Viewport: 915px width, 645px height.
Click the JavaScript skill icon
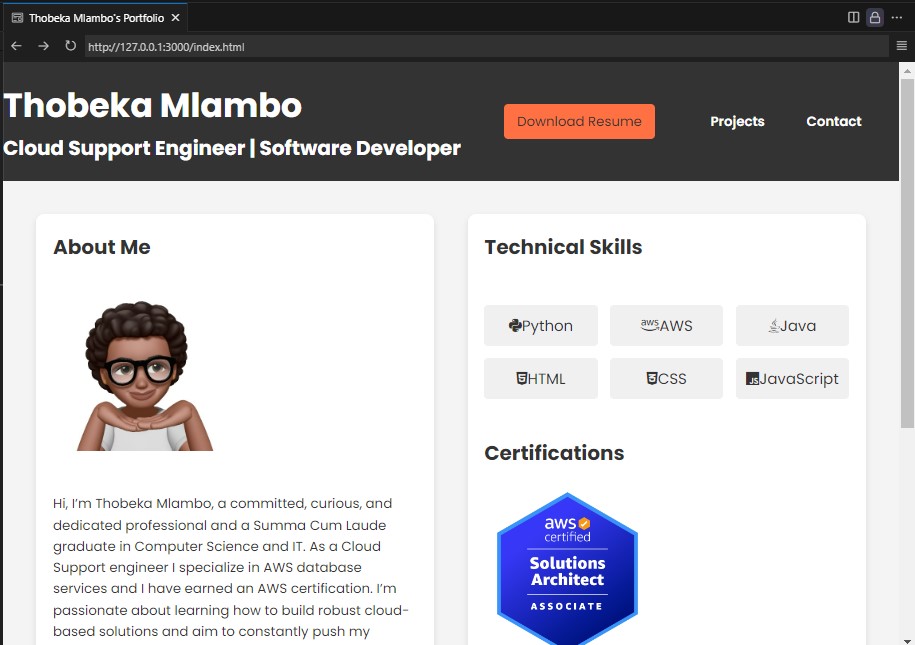click(752, 379)
